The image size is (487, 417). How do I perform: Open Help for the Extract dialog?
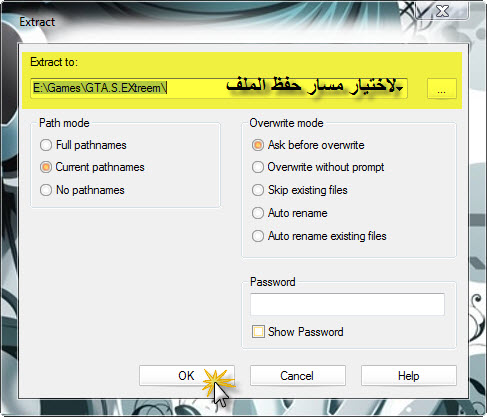point(409,376)
